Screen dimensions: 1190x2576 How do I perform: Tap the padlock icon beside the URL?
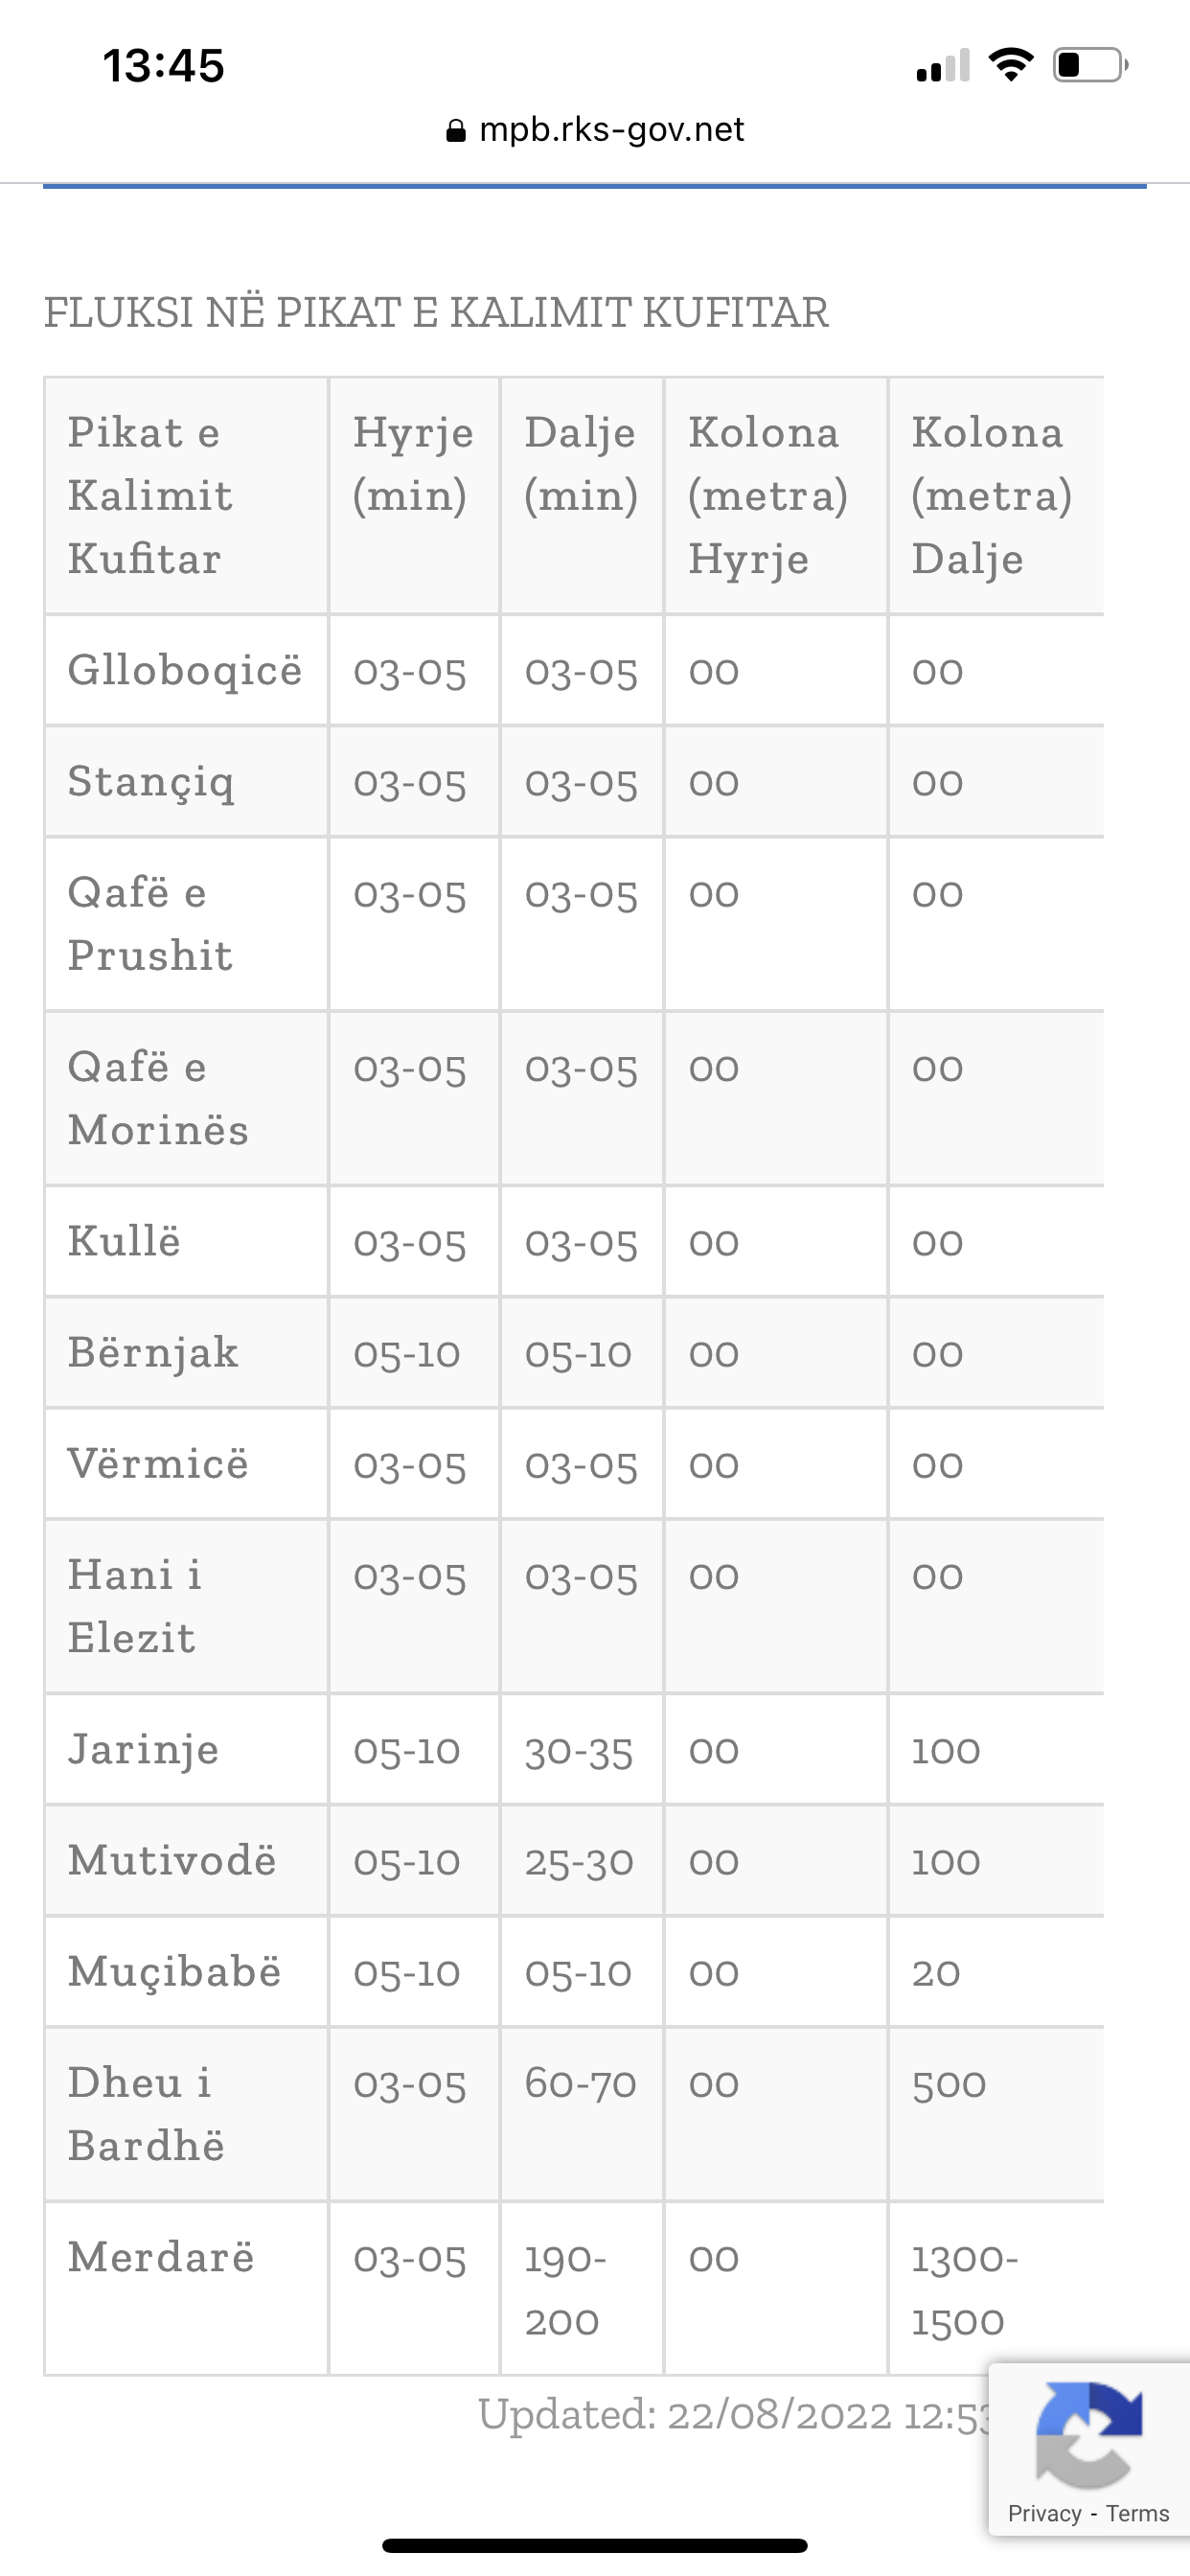click(456, 131)
